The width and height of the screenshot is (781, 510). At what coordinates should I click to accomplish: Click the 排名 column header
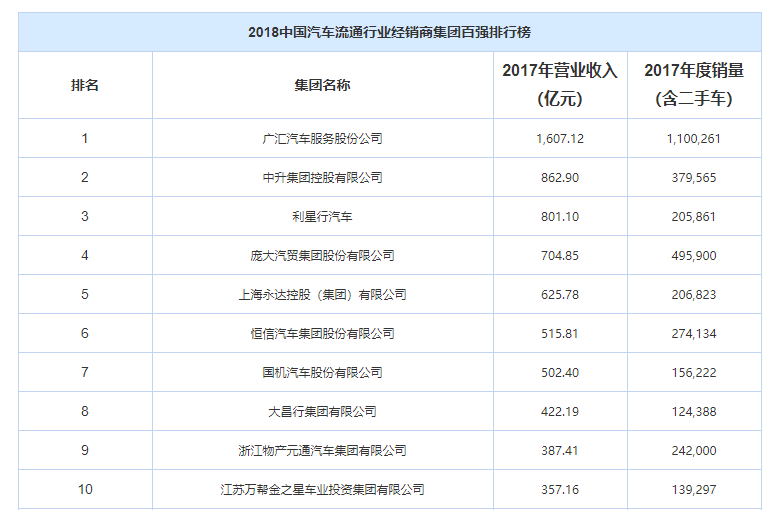85,85
